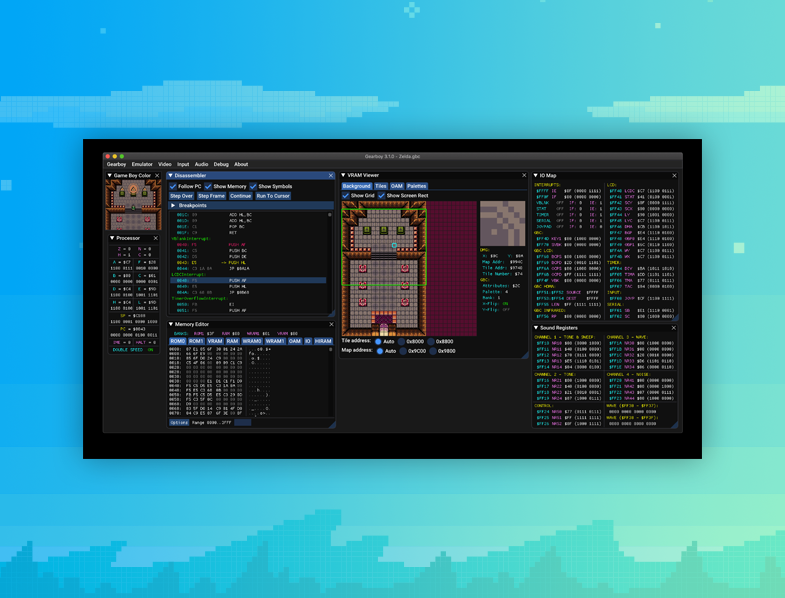Close the Memory Editor panel

click(x=331, y=325)
